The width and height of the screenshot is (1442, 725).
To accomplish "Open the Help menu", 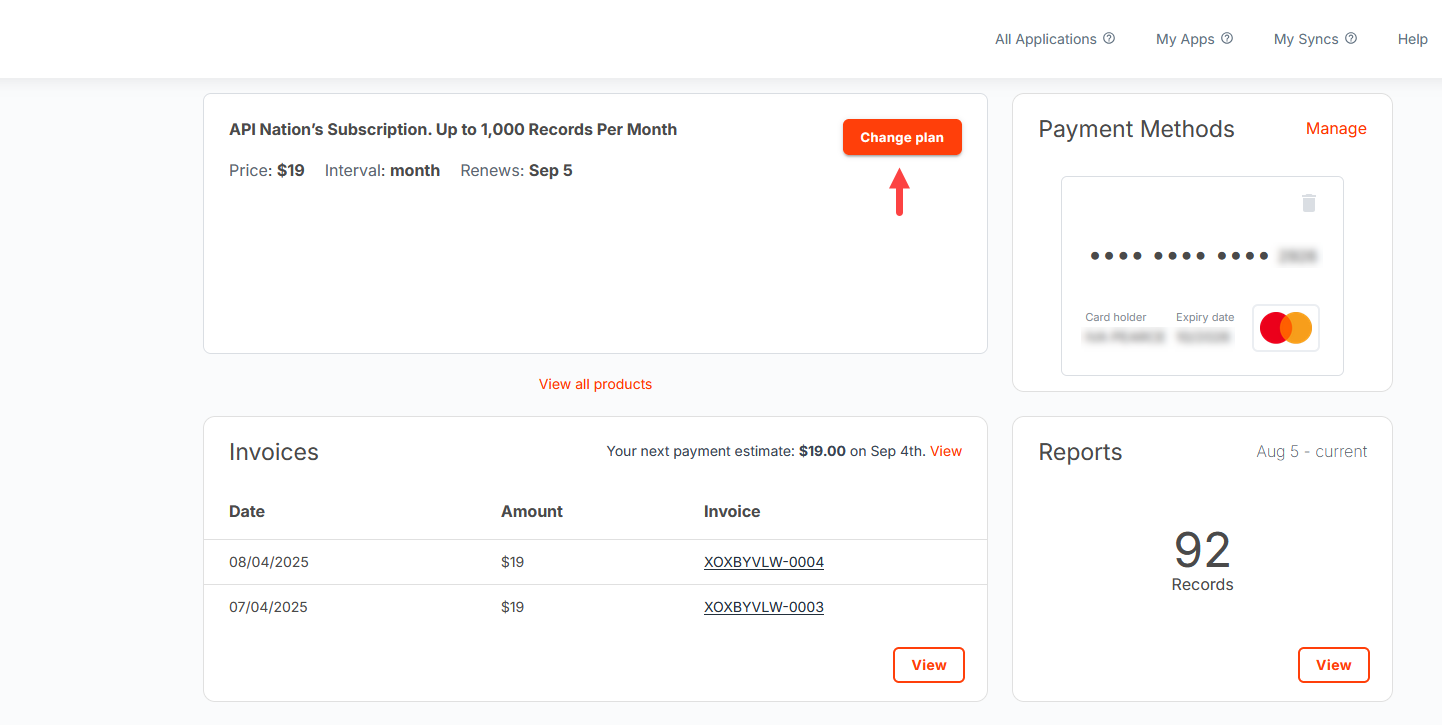I will (x=1412, y=39).
